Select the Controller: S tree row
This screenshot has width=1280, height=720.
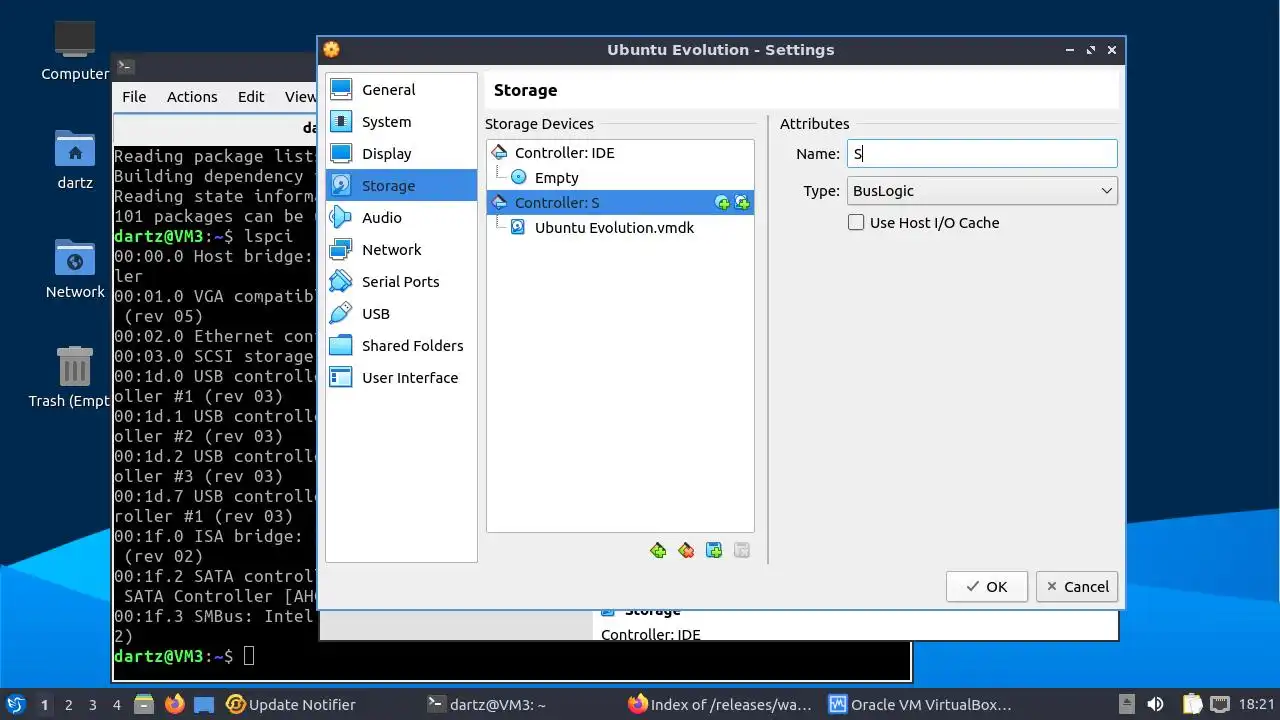pos(620,203)
